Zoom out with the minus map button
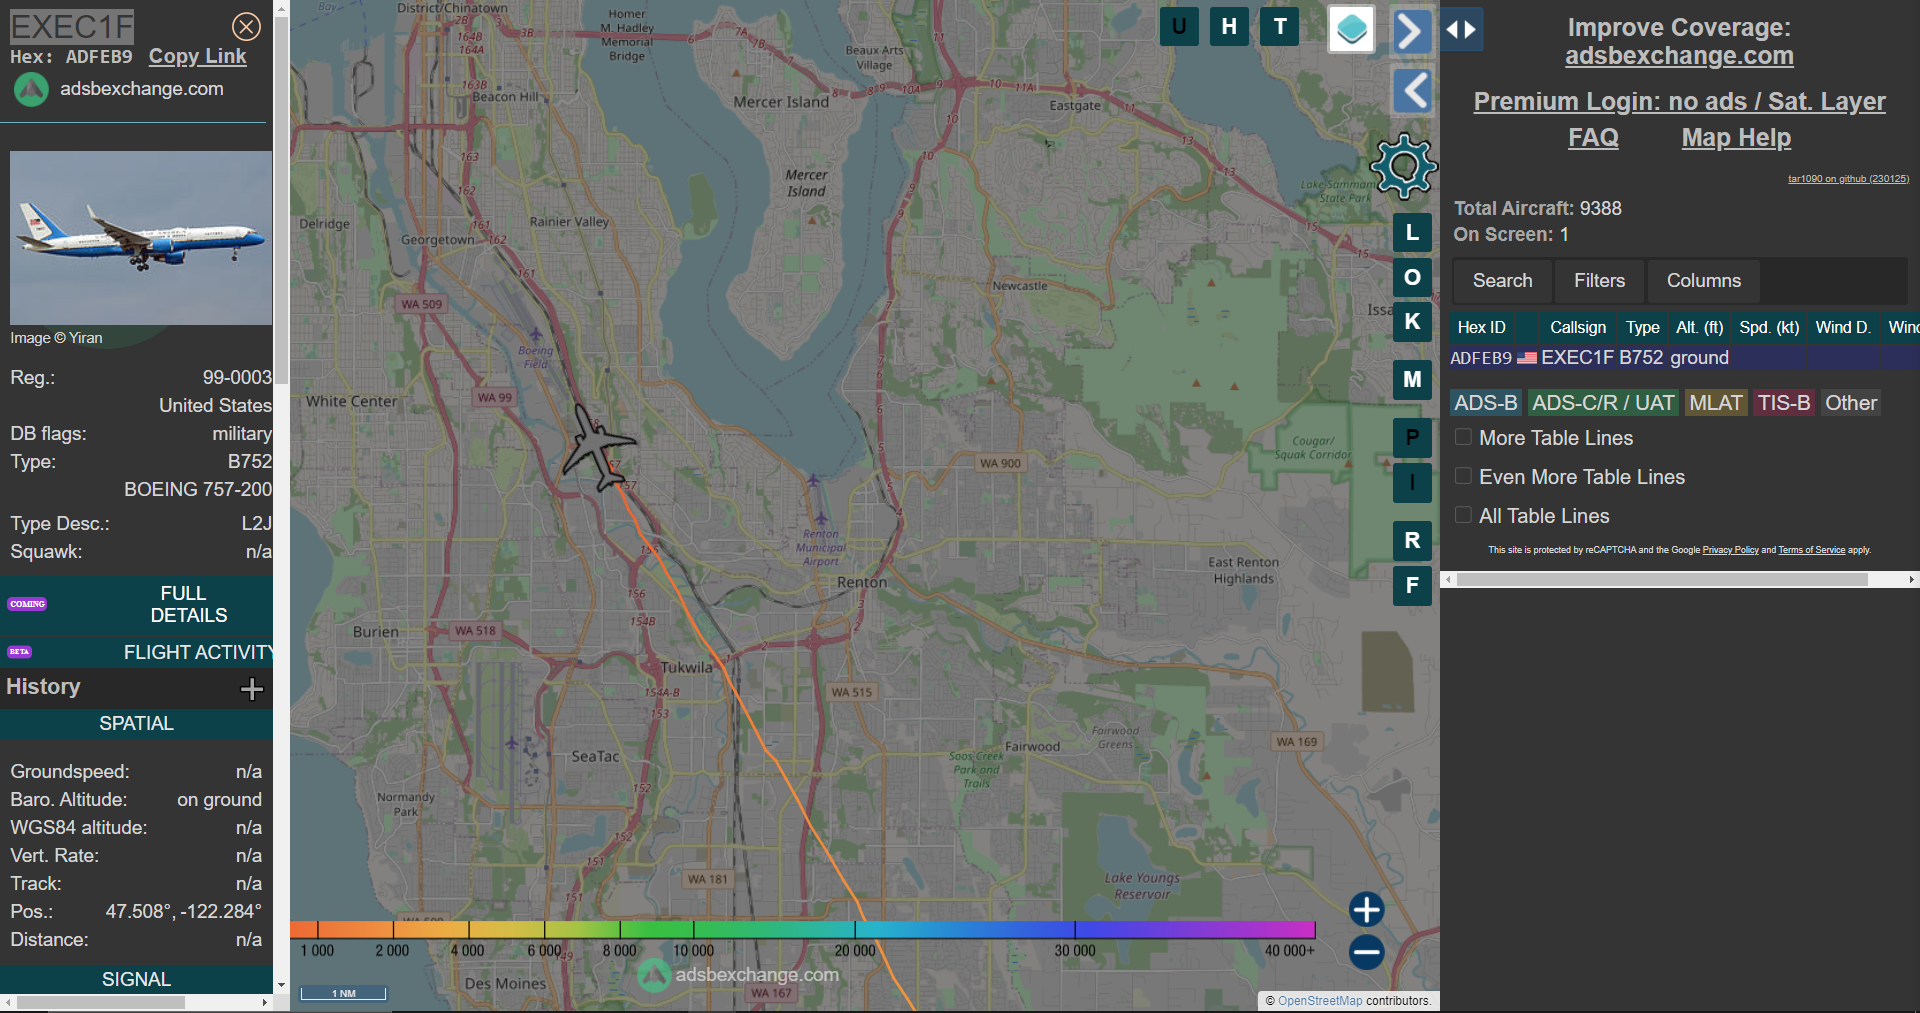The image size is (1920, 1013). pos(1366,951)
